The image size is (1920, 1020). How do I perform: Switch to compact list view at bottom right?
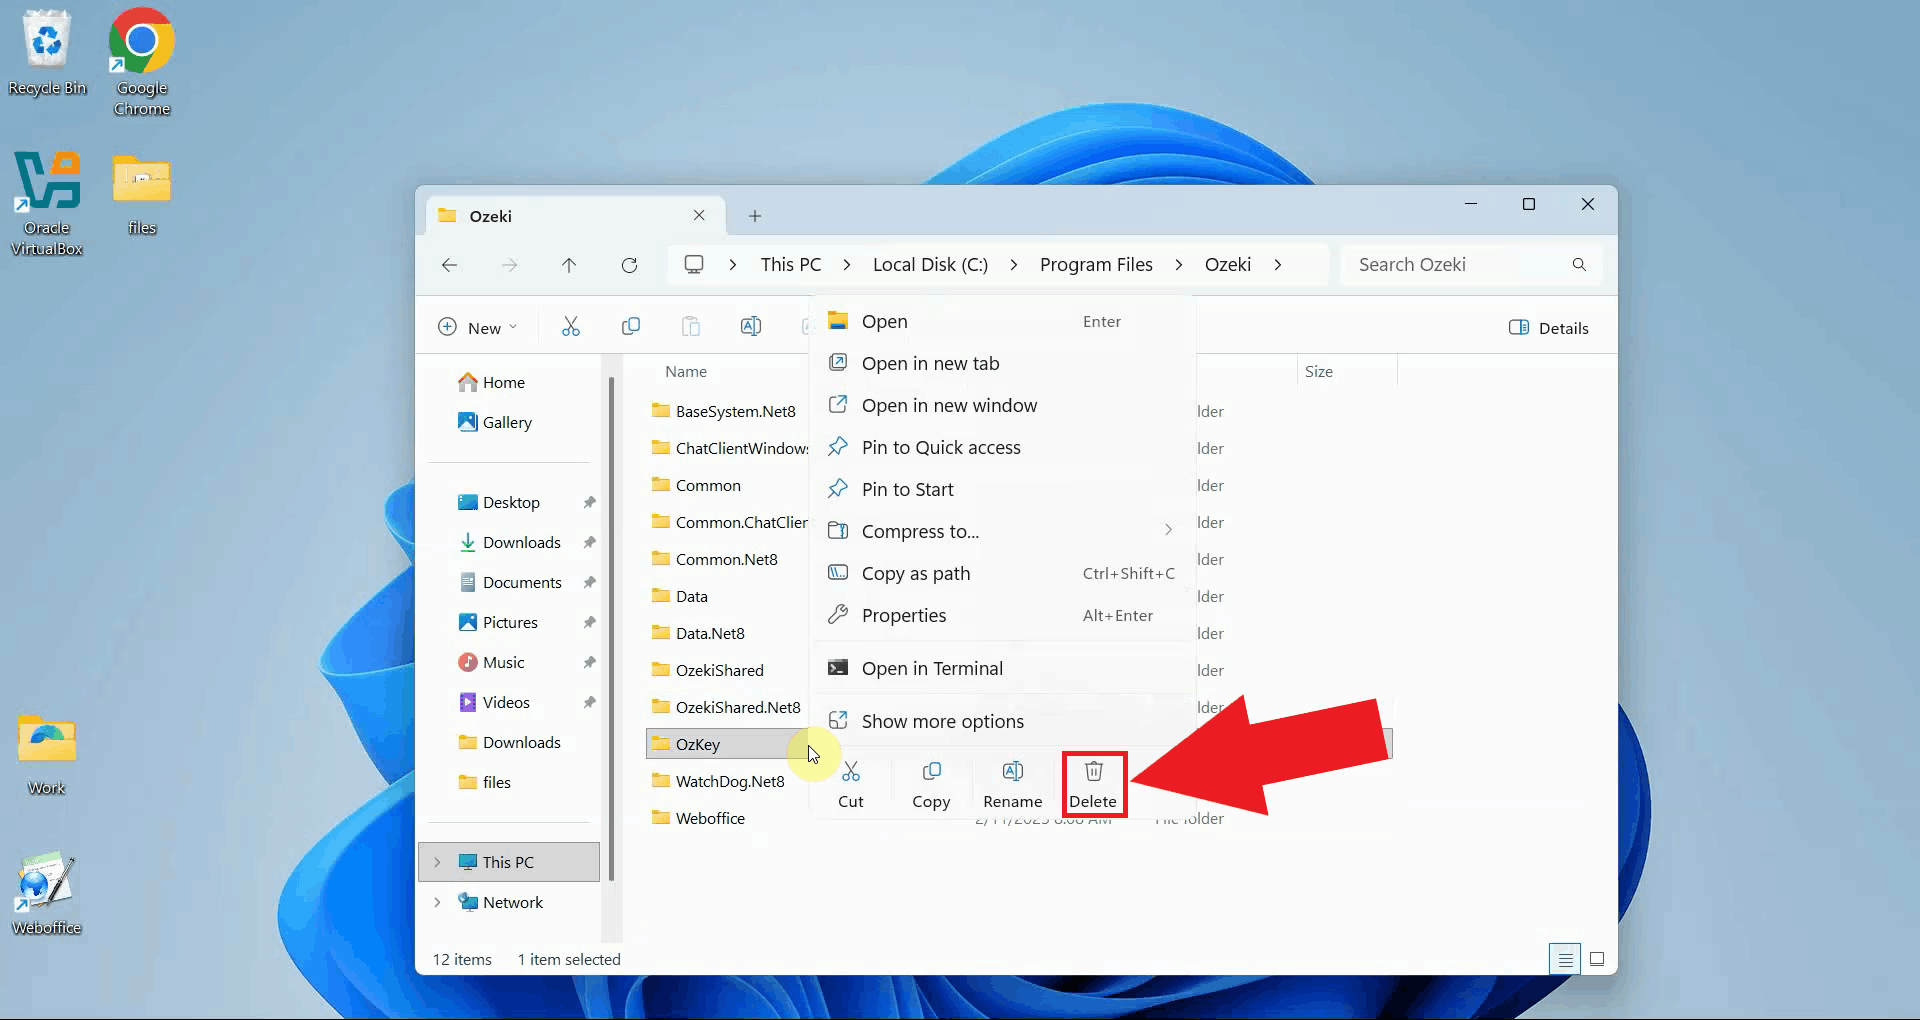(x=1565, y=958)
